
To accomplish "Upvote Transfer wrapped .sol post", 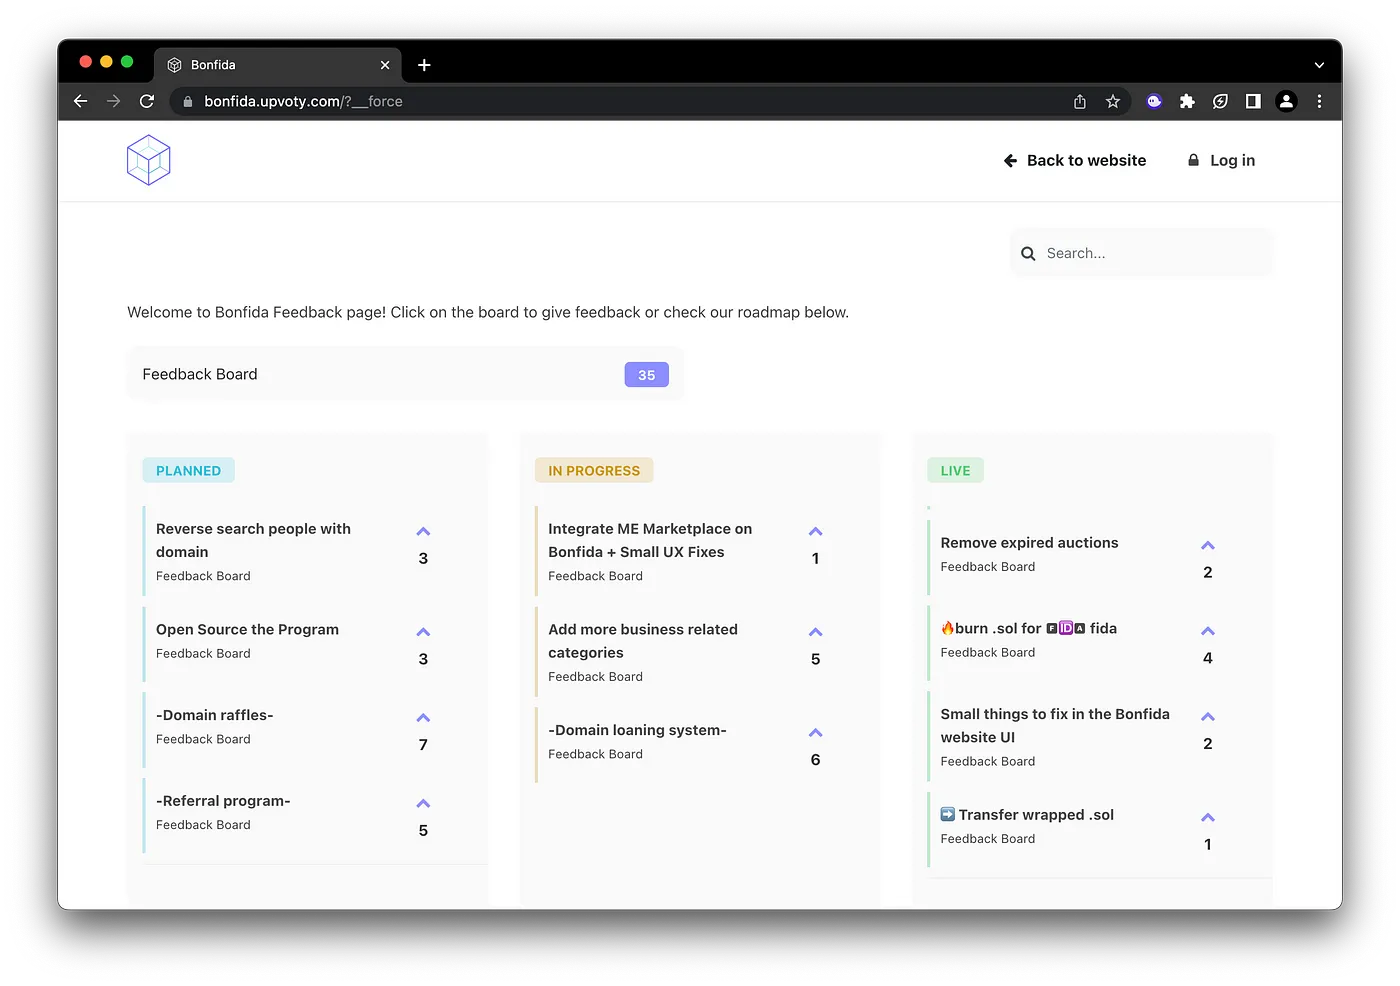I will (1207, 818).
